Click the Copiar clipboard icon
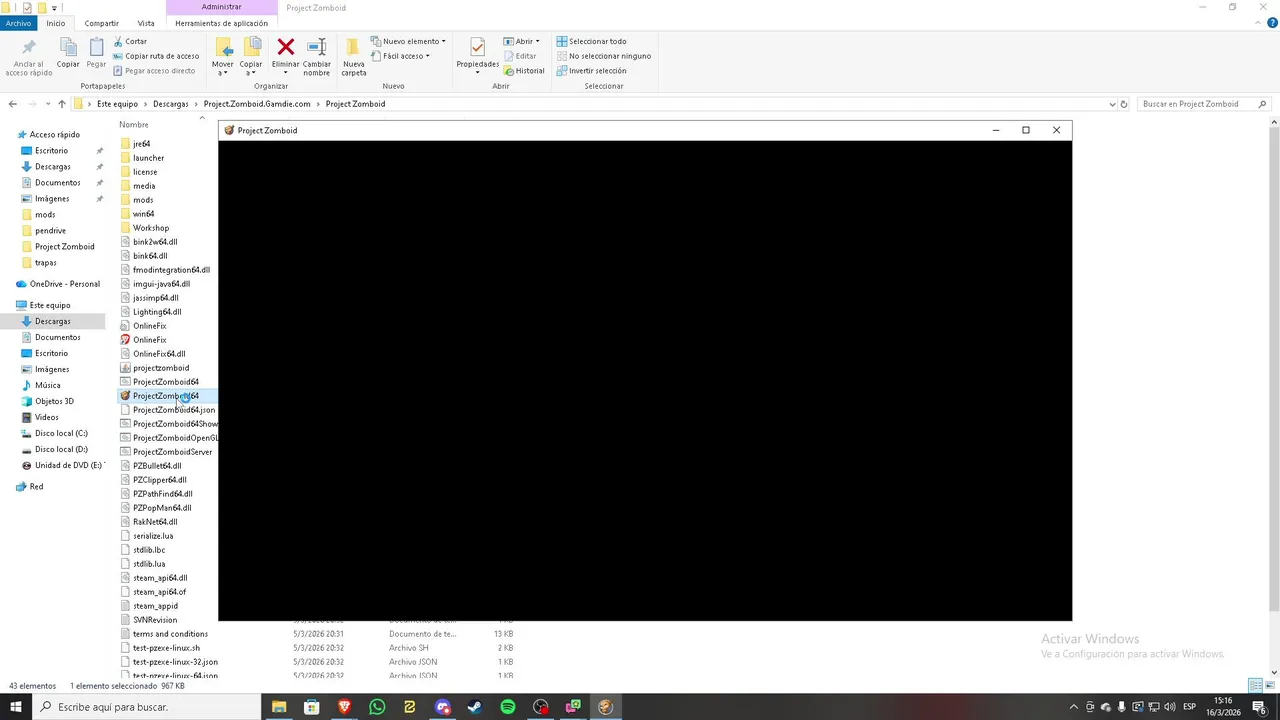 [68, 47]
